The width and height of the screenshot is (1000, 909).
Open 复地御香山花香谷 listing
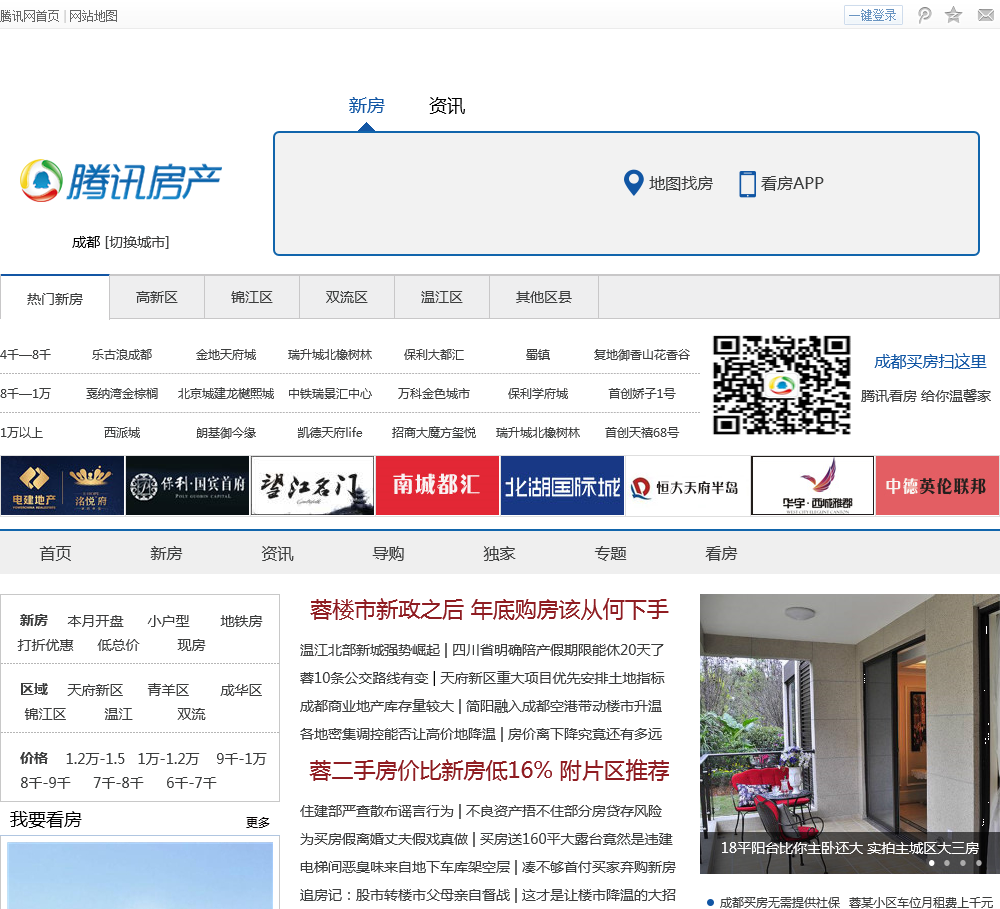[x=642, y=355]
